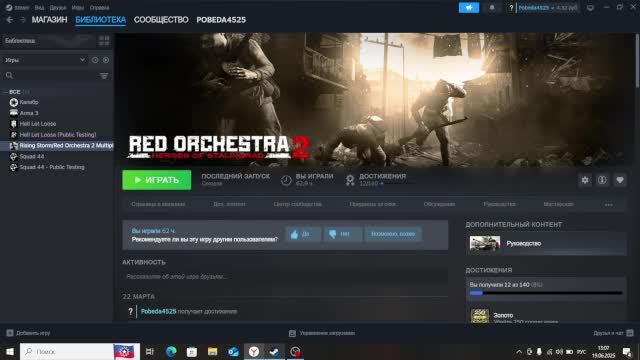
Task: Open the Руководства guides link
Action: click(x=499, y=204)
